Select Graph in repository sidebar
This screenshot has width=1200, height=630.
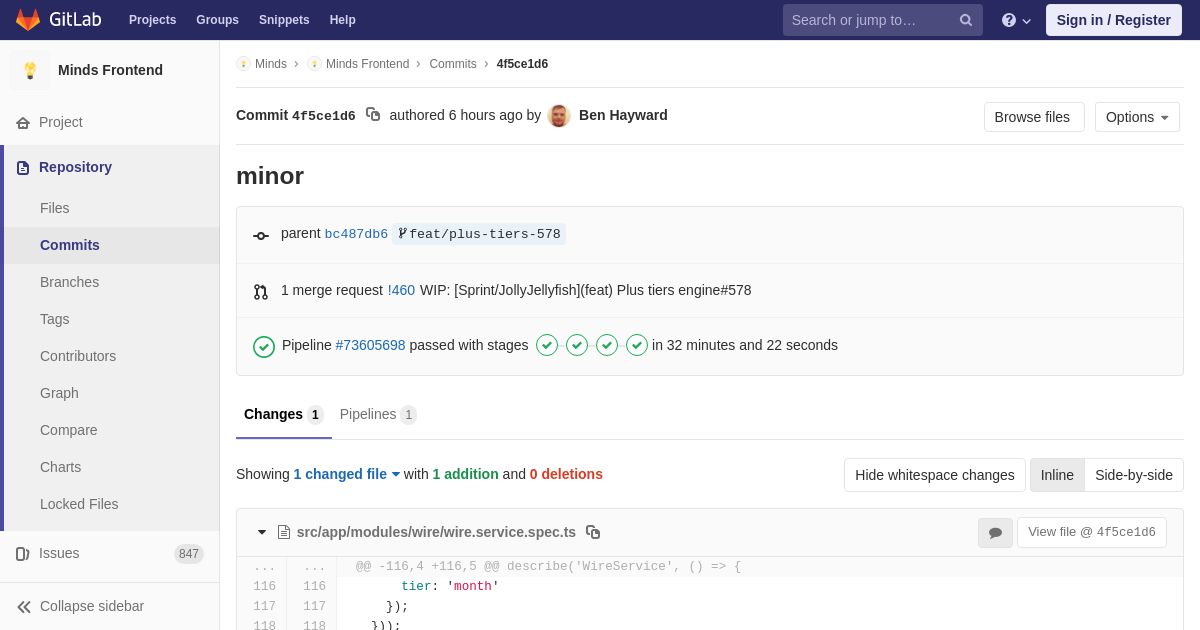tap(112, 393)
